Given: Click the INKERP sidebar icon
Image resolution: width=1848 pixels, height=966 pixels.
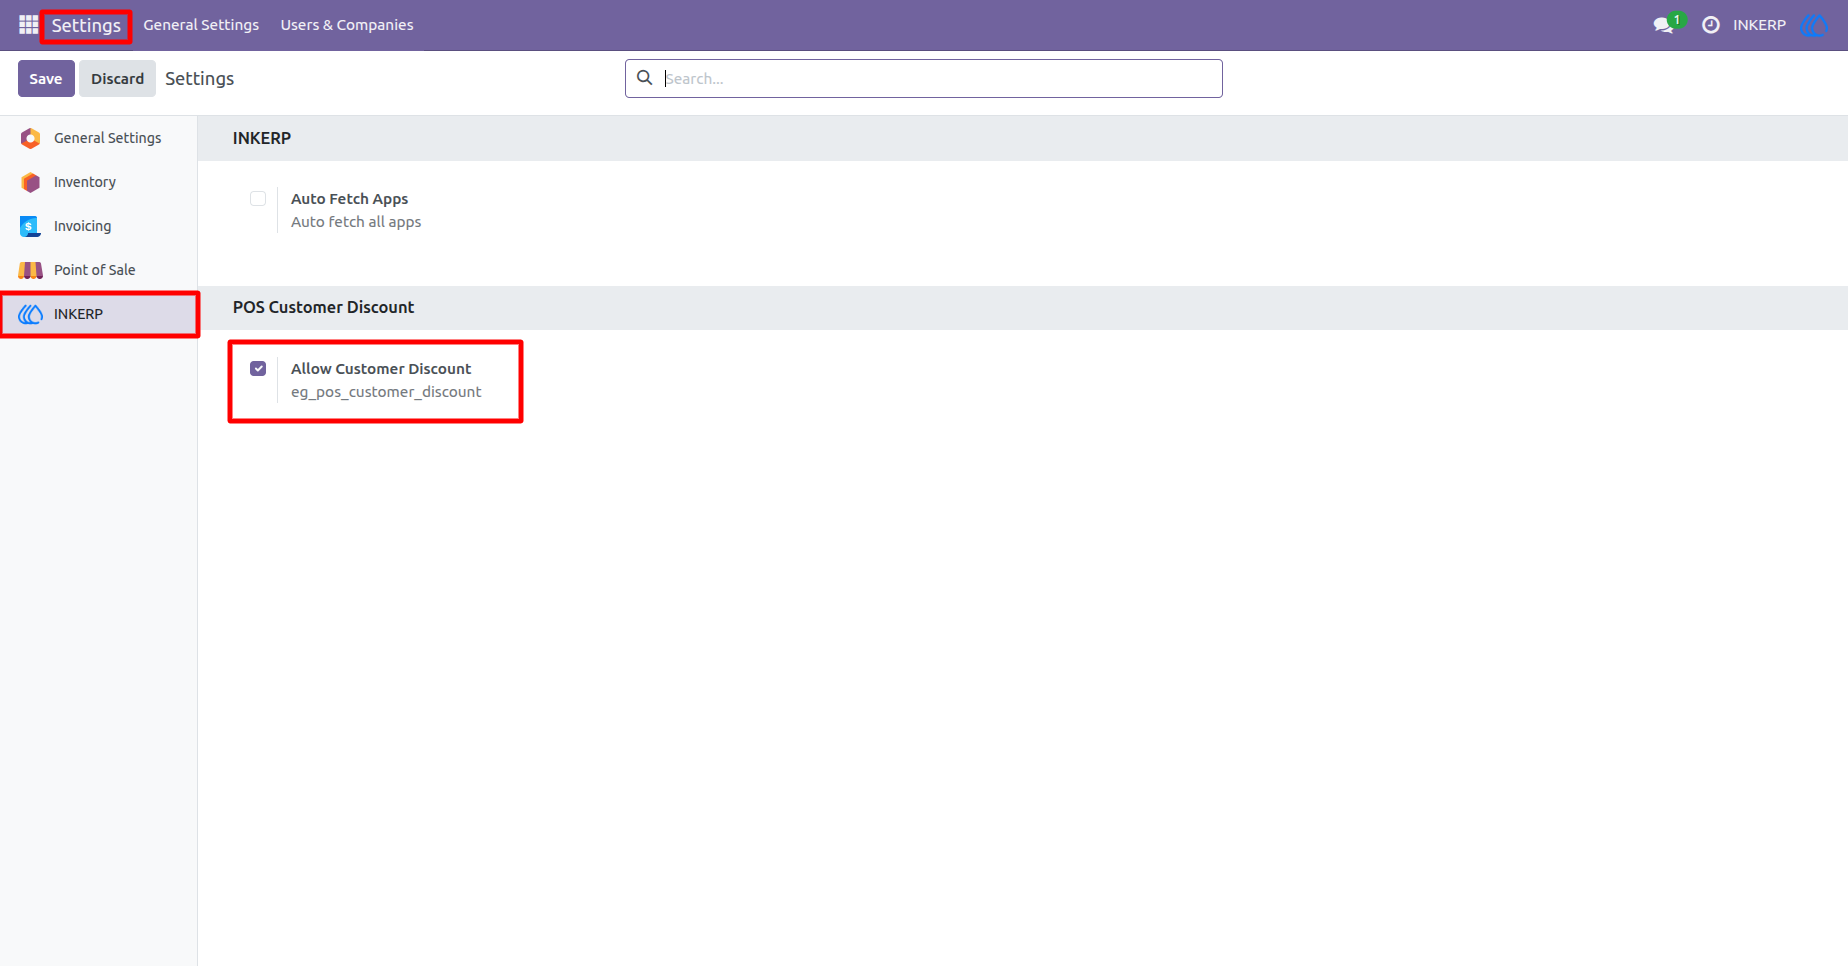Looking at the screenshot, I should pos(31,314).
